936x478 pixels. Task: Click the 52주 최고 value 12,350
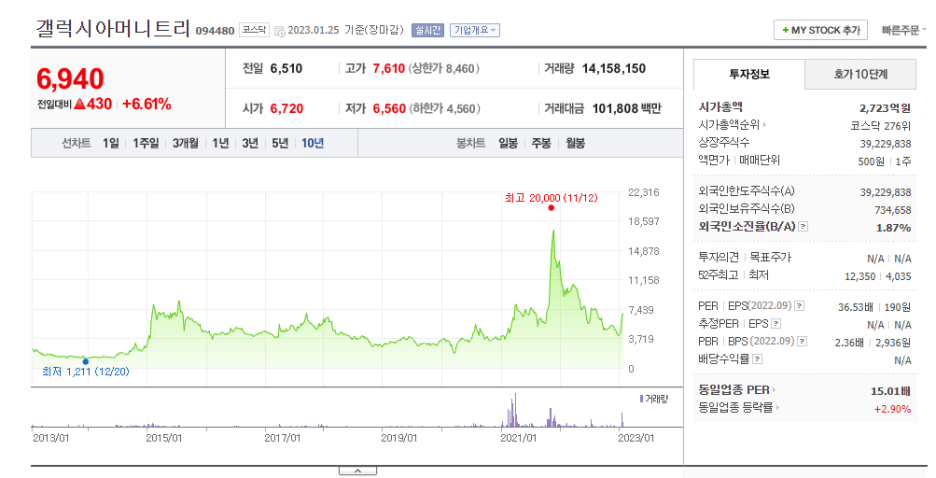pos(860,276)
